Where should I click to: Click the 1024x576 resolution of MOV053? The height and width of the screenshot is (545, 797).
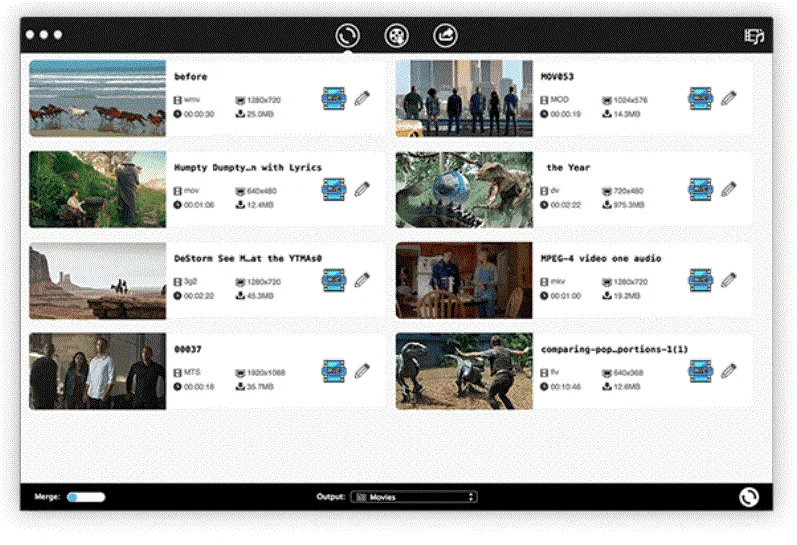pos(630,100)
